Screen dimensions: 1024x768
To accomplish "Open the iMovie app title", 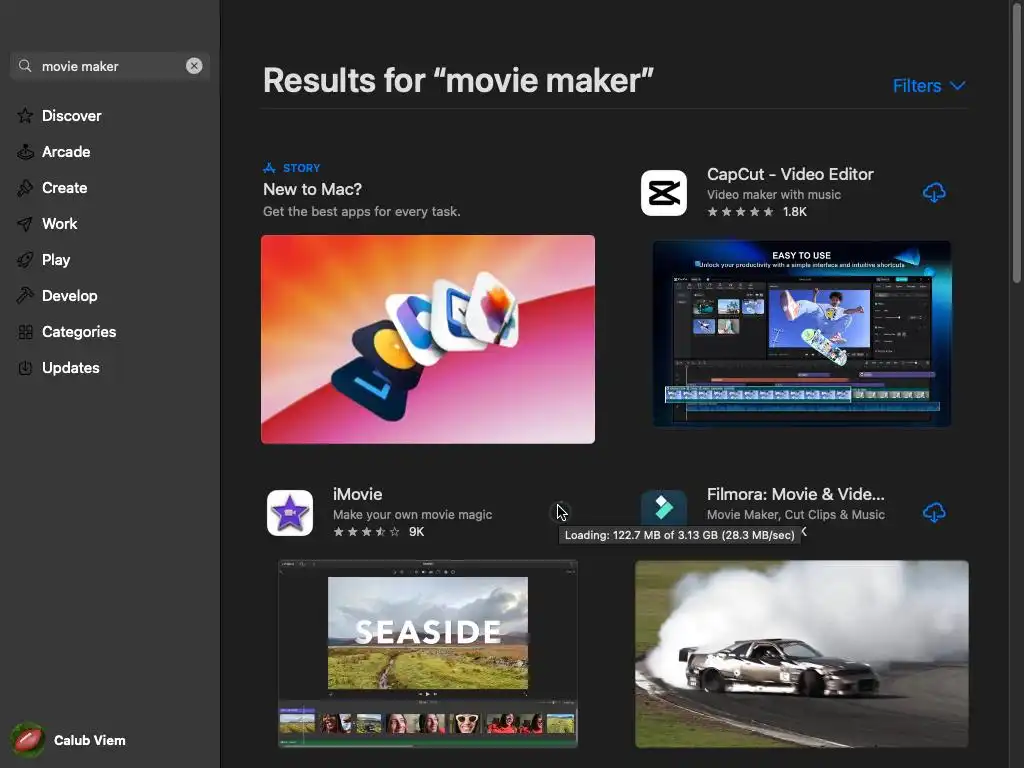I will [x=357, y=494].
